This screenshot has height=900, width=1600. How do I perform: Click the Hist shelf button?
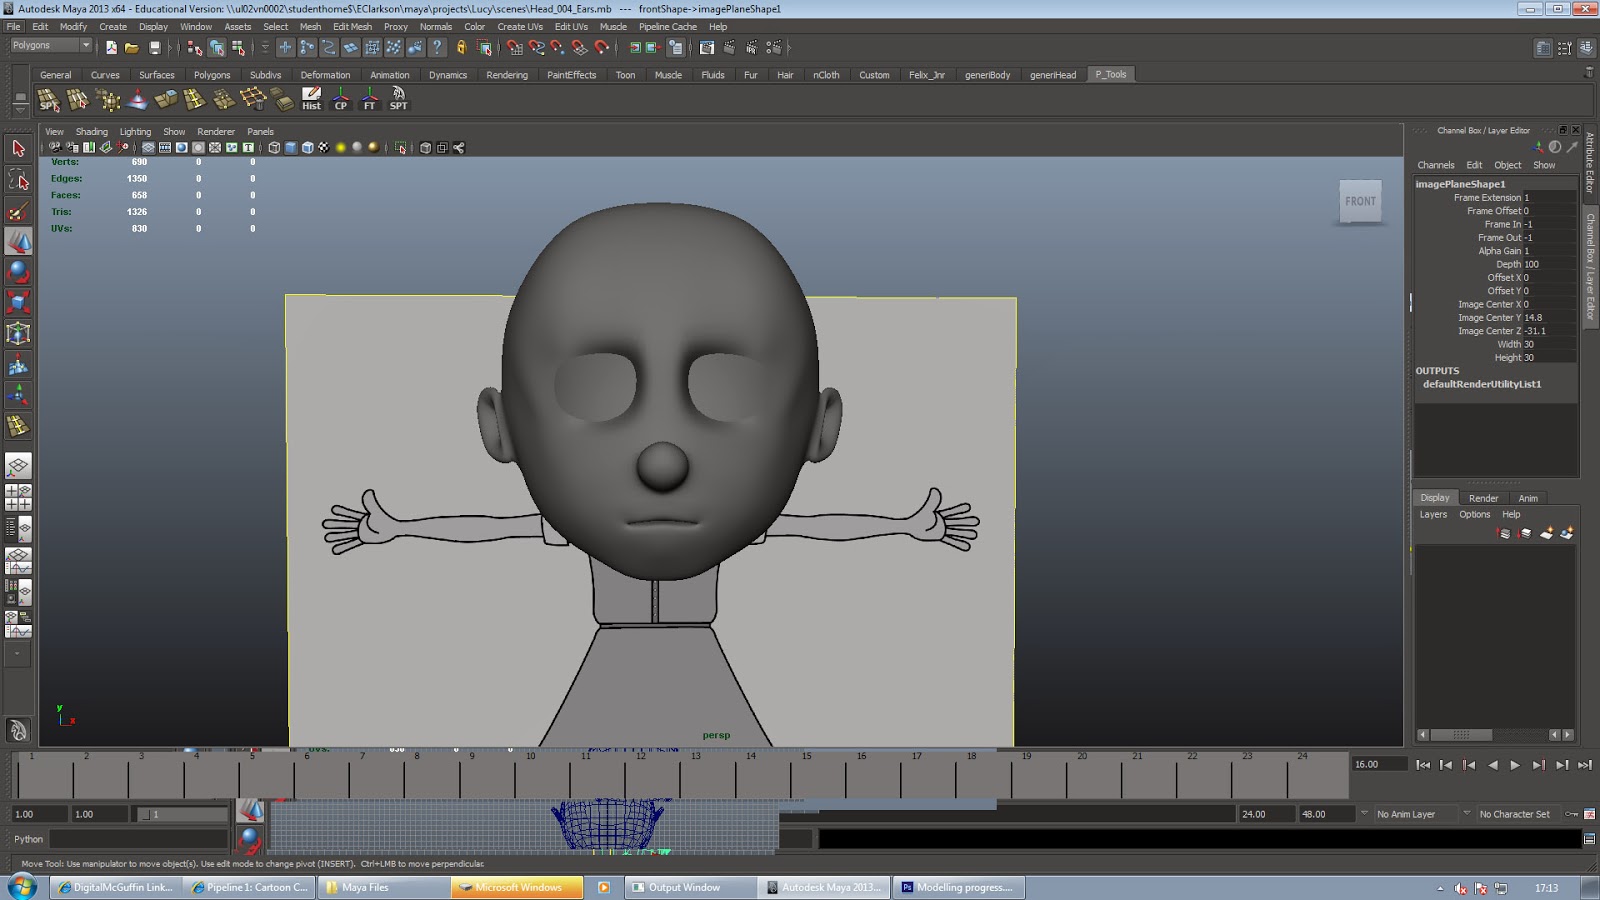pyautogui.click(x=312, y=98)
